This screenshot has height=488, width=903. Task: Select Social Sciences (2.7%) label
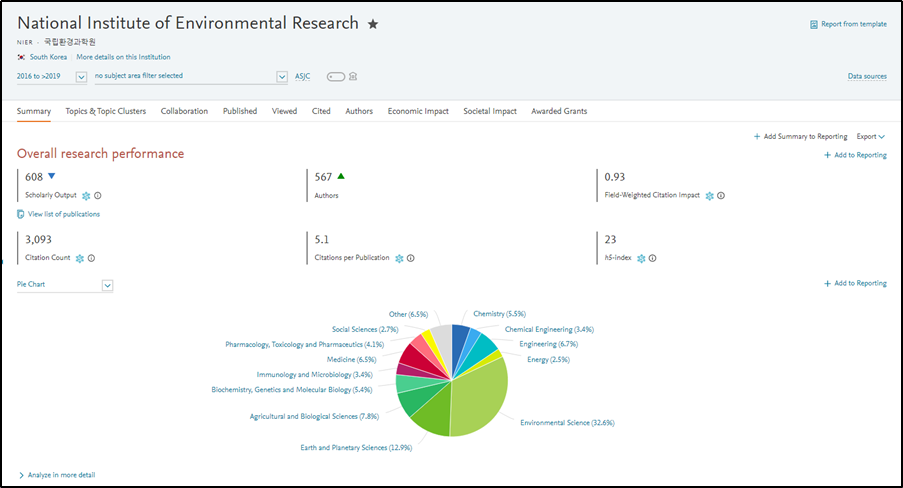pyautogui.click(x=365, y=330)
